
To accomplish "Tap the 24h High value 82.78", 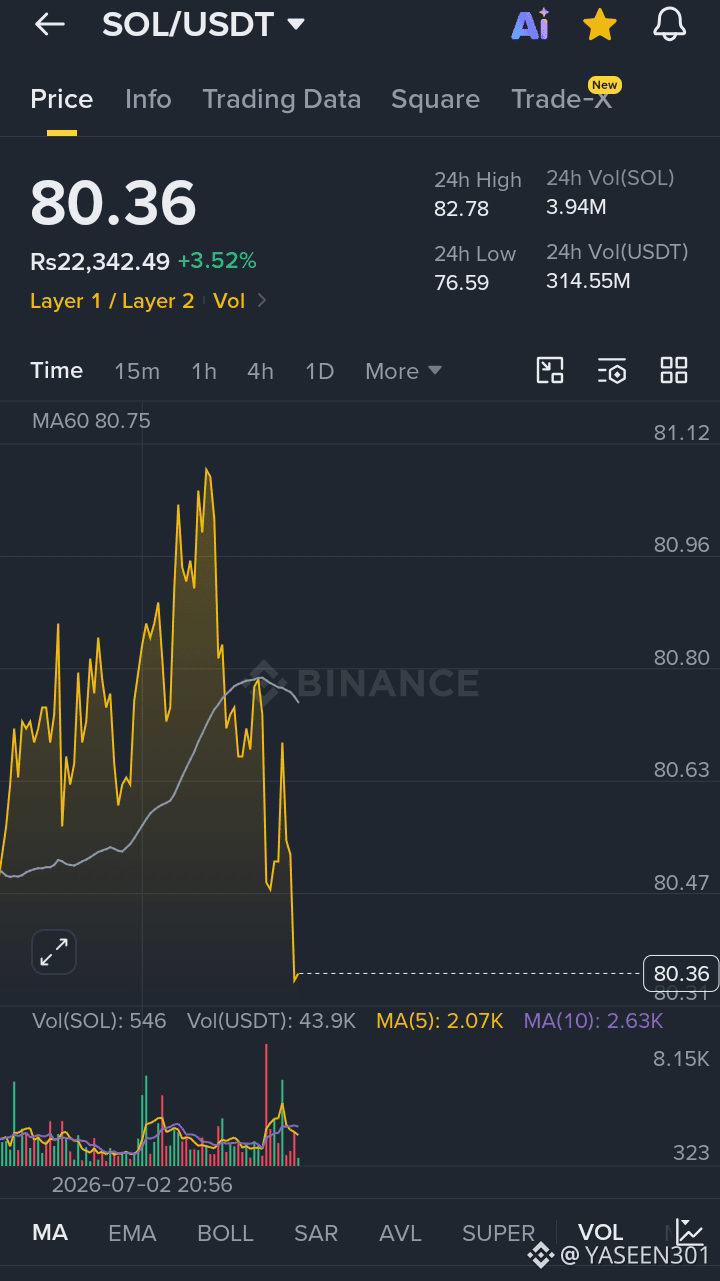I will click(461, 209).
